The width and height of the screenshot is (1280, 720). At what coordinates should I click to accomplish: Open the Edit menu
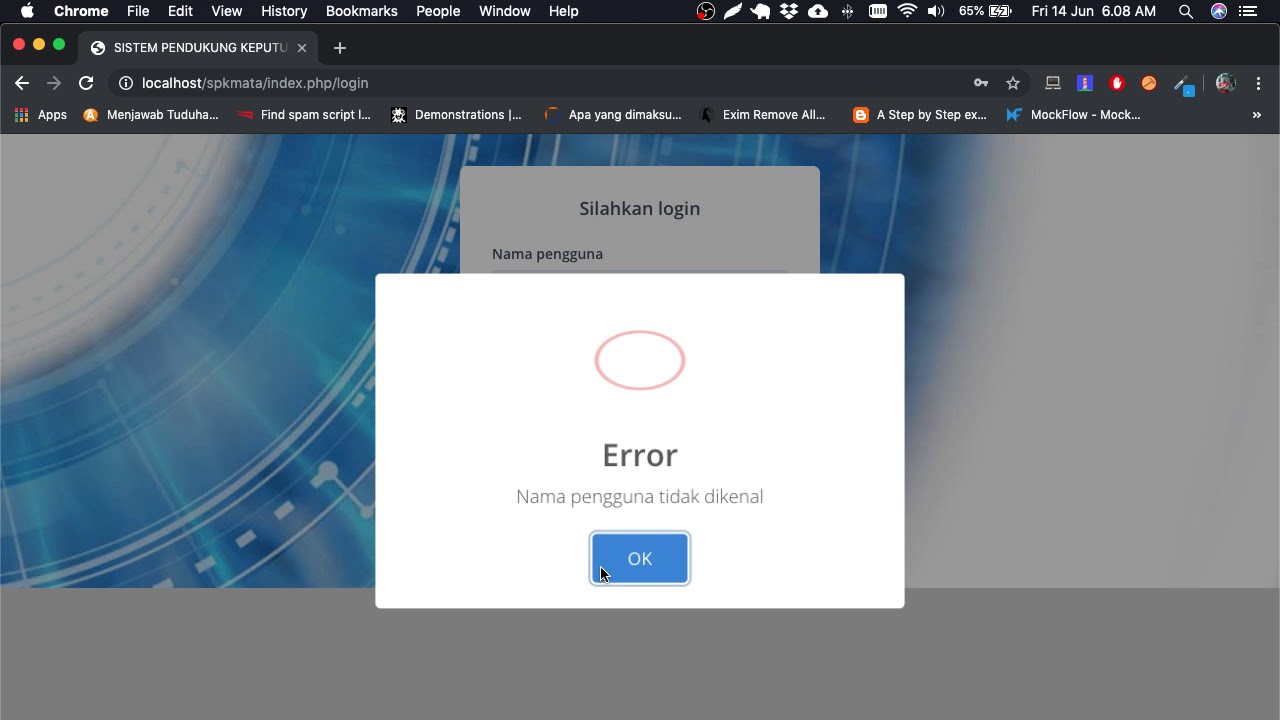pyautogui.click(x=181, y=11)
